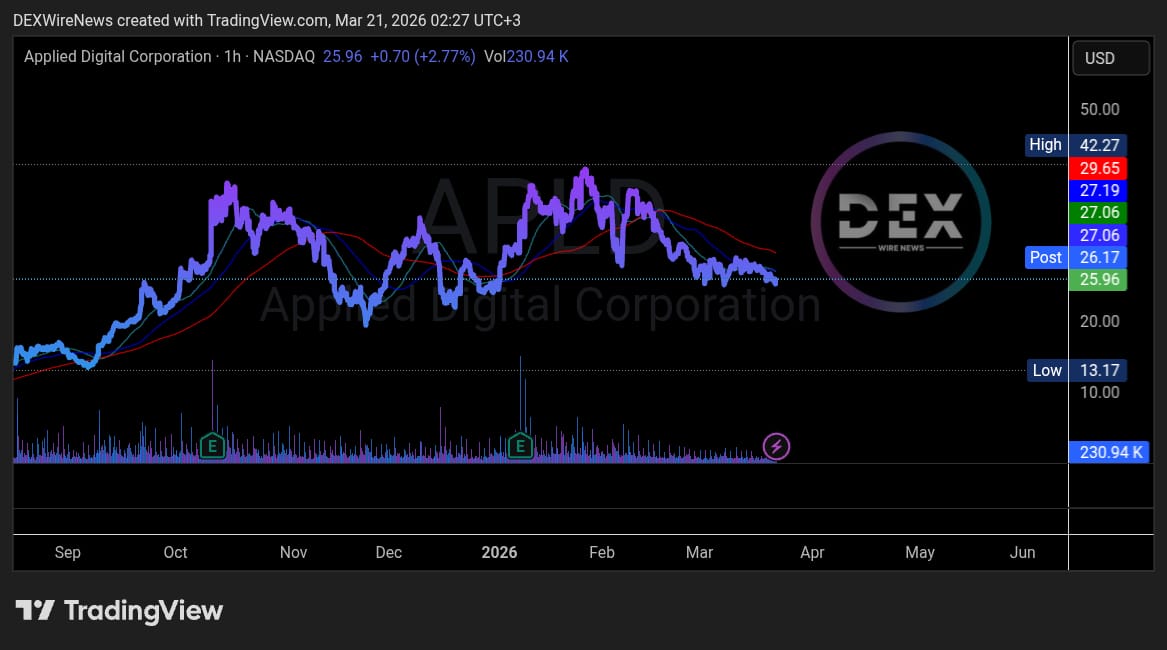Click the blue 27.19 indicator label

pos(1099,191)
